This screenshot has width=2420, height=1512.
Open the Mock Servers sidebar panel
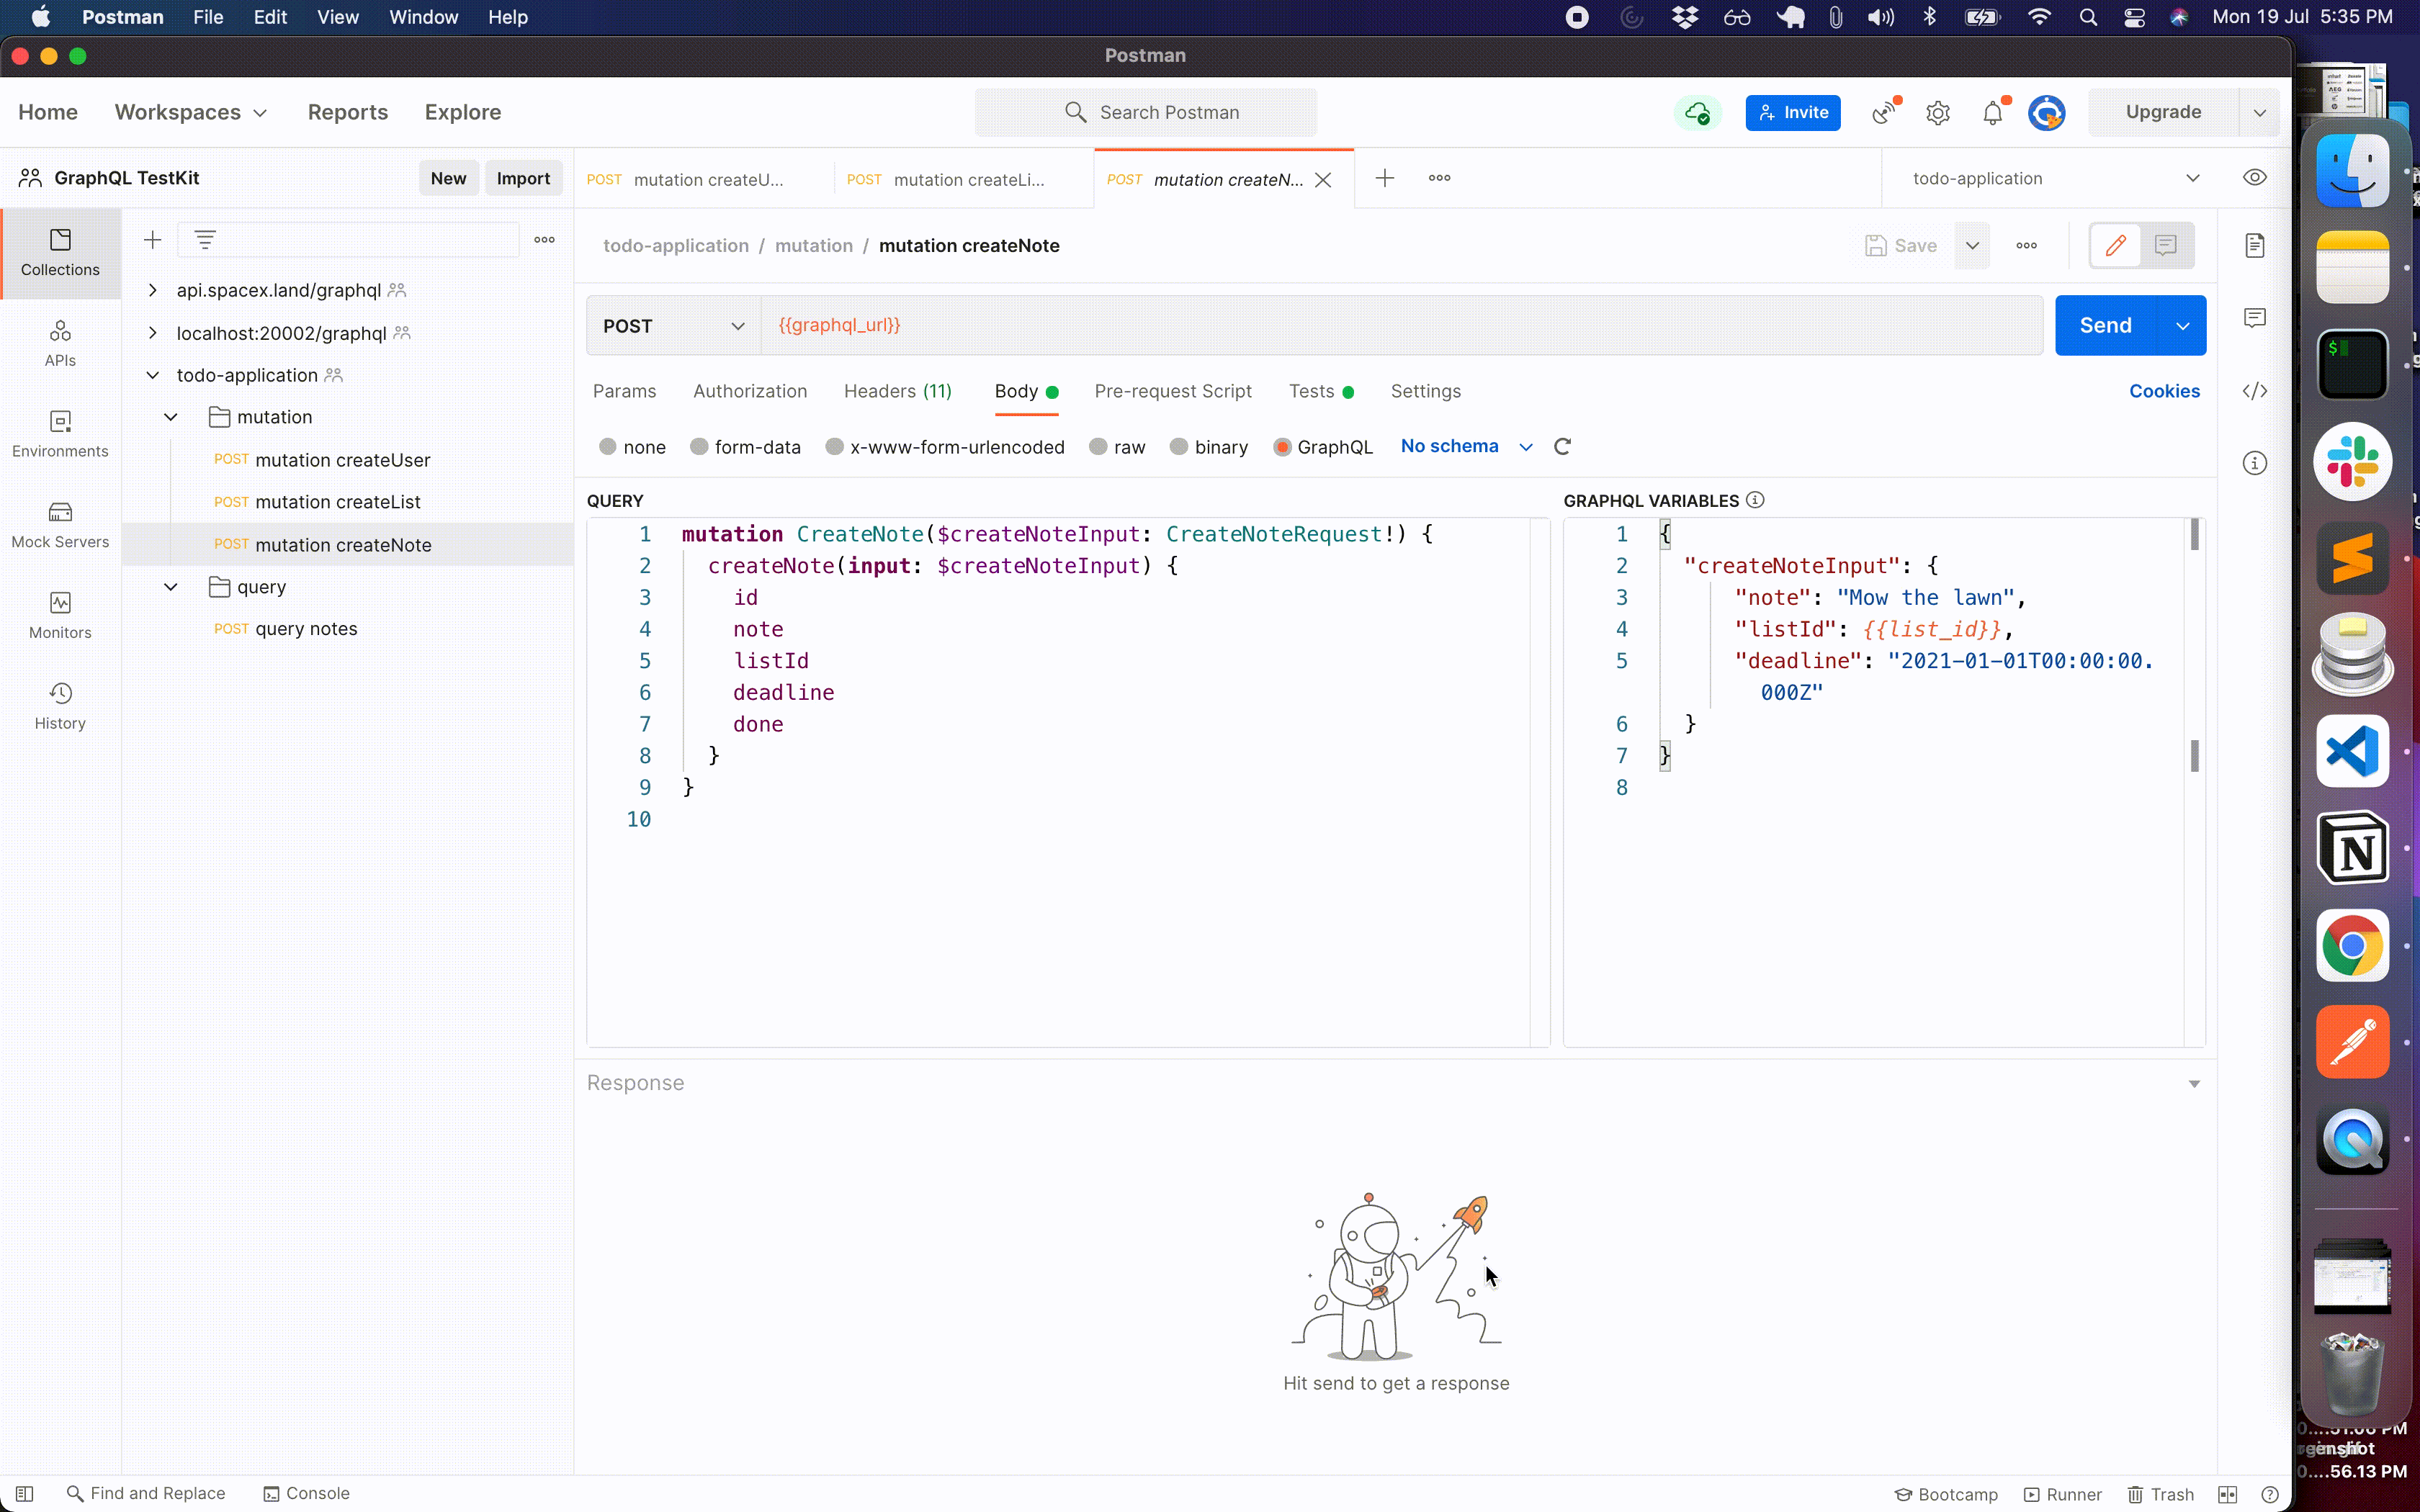[x=60, y=525]
